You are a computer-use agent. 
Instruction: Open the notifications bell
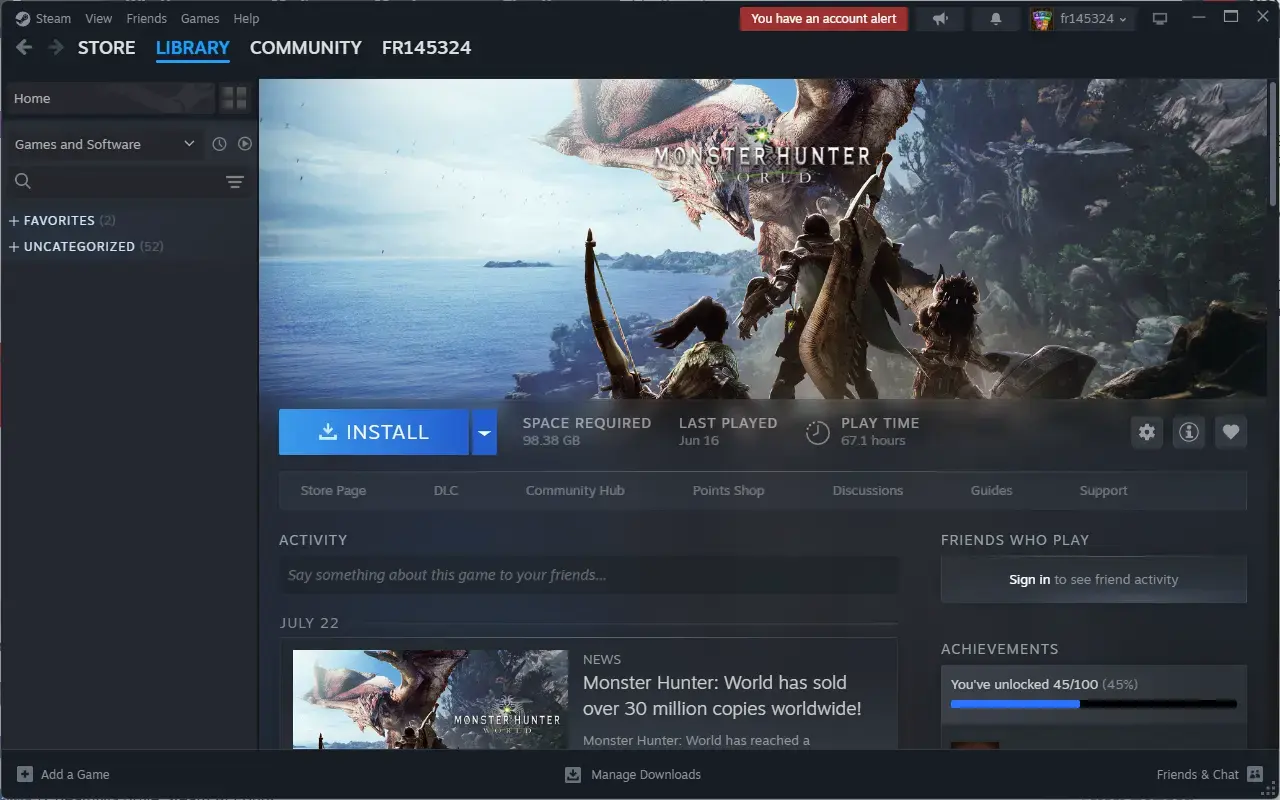[996, 19]
